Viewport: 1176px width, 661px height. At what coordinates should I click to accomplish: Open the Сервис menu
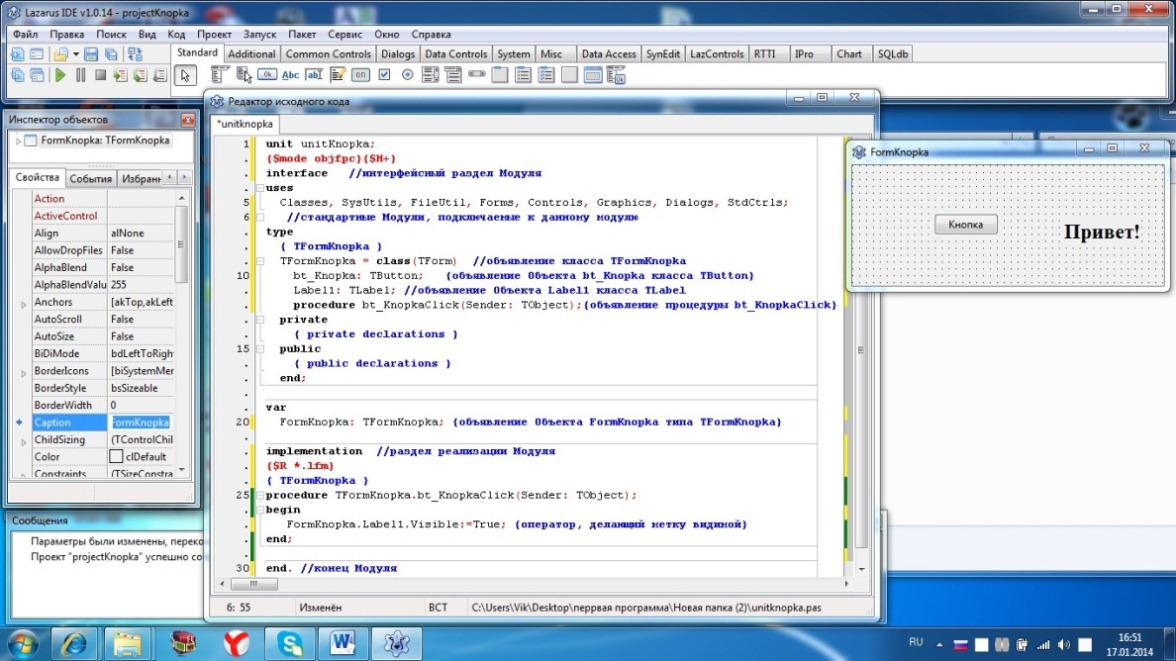point(345,34)
